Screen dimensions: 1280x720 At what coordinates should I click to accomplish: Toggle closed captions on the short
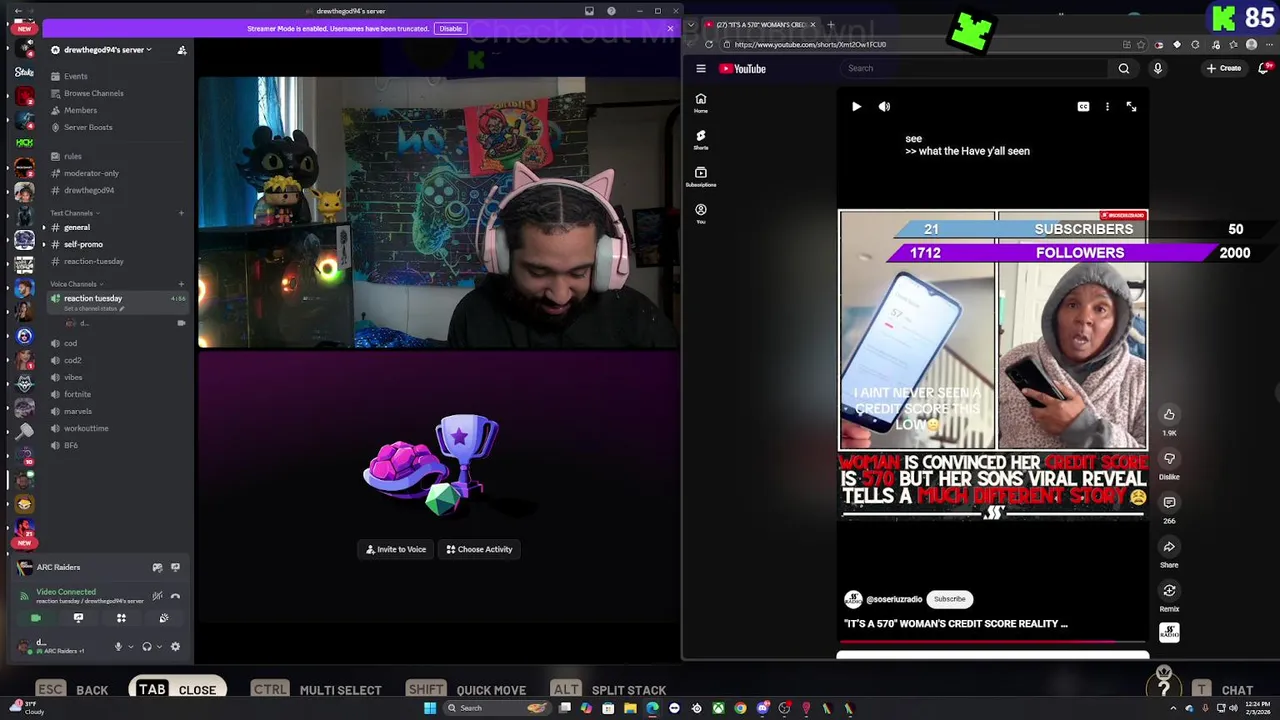[1083, 106]
